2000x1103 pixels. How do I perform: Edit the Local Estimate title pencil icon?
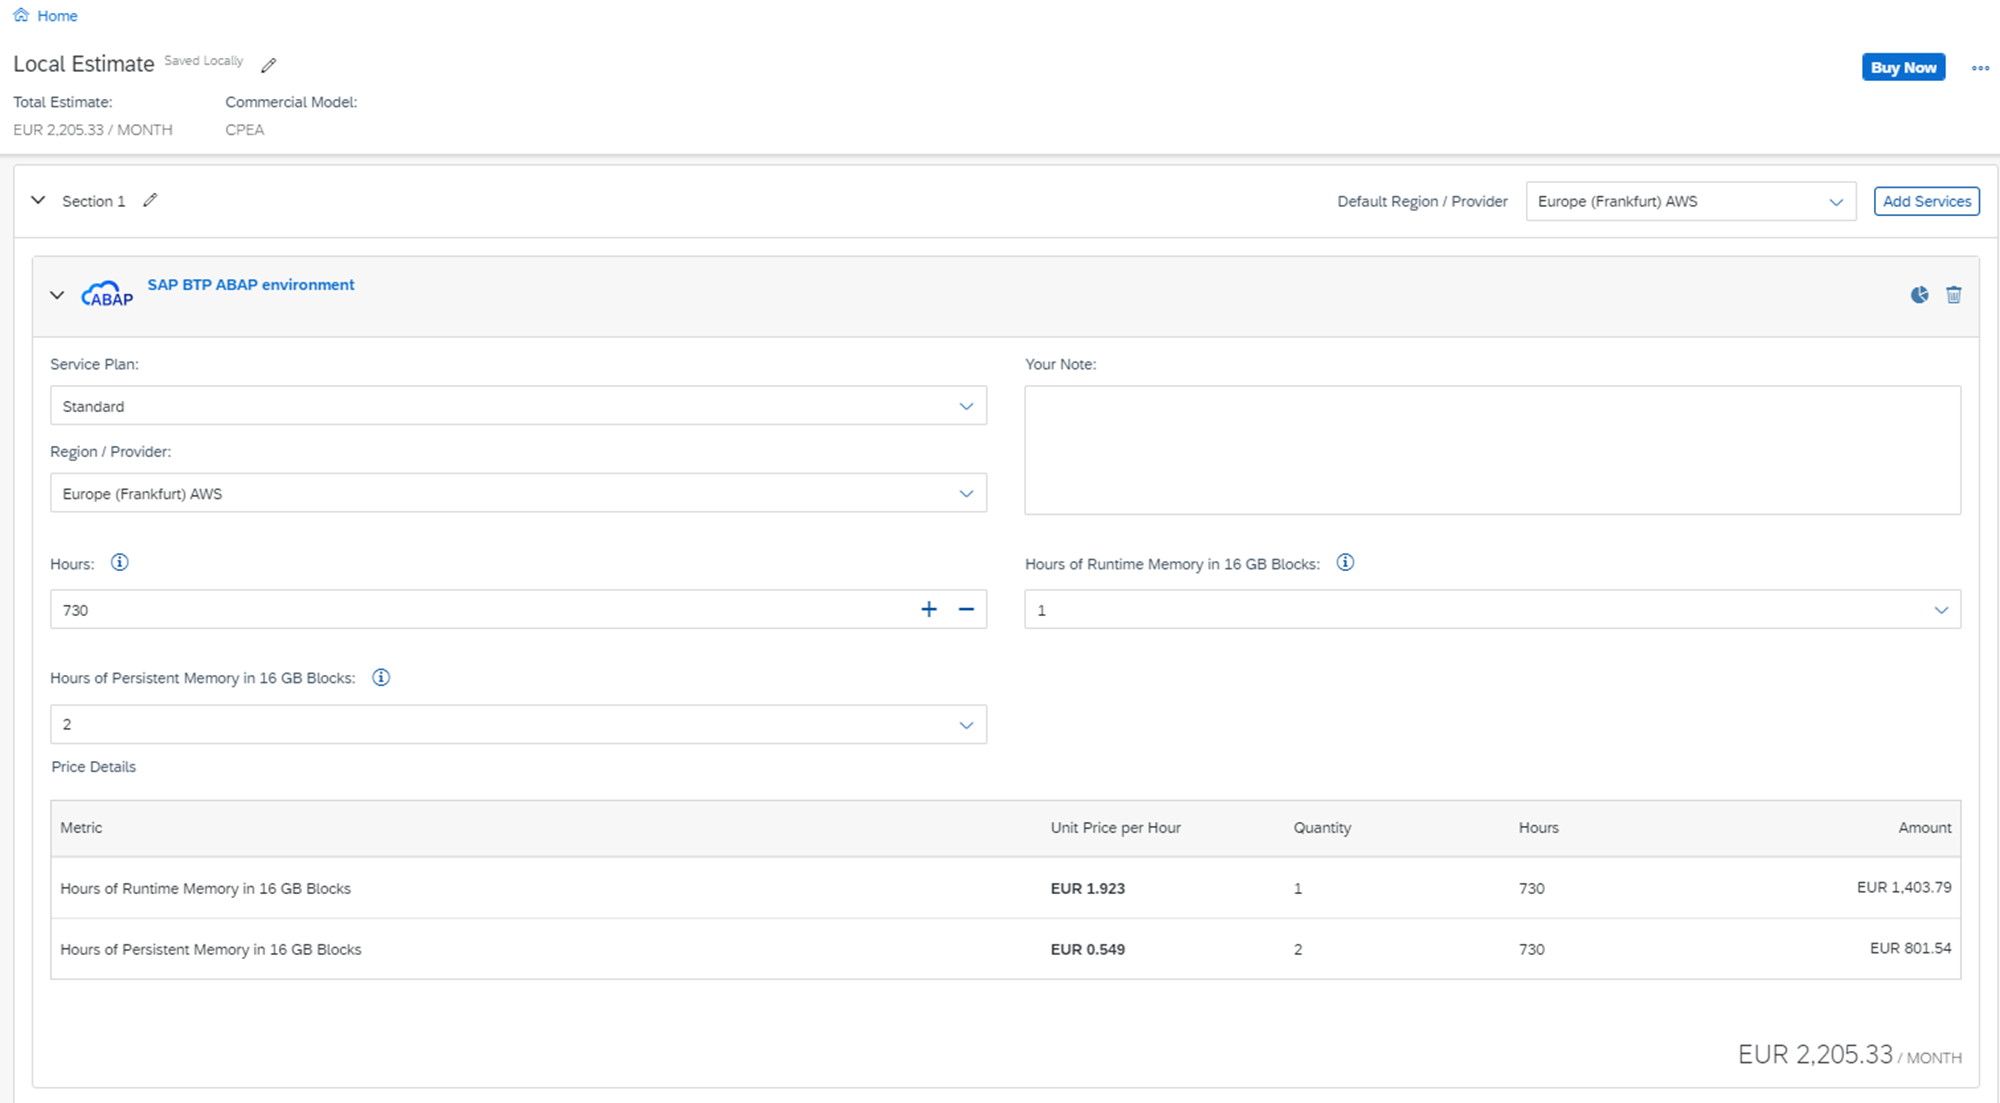[x=268, y=66]
